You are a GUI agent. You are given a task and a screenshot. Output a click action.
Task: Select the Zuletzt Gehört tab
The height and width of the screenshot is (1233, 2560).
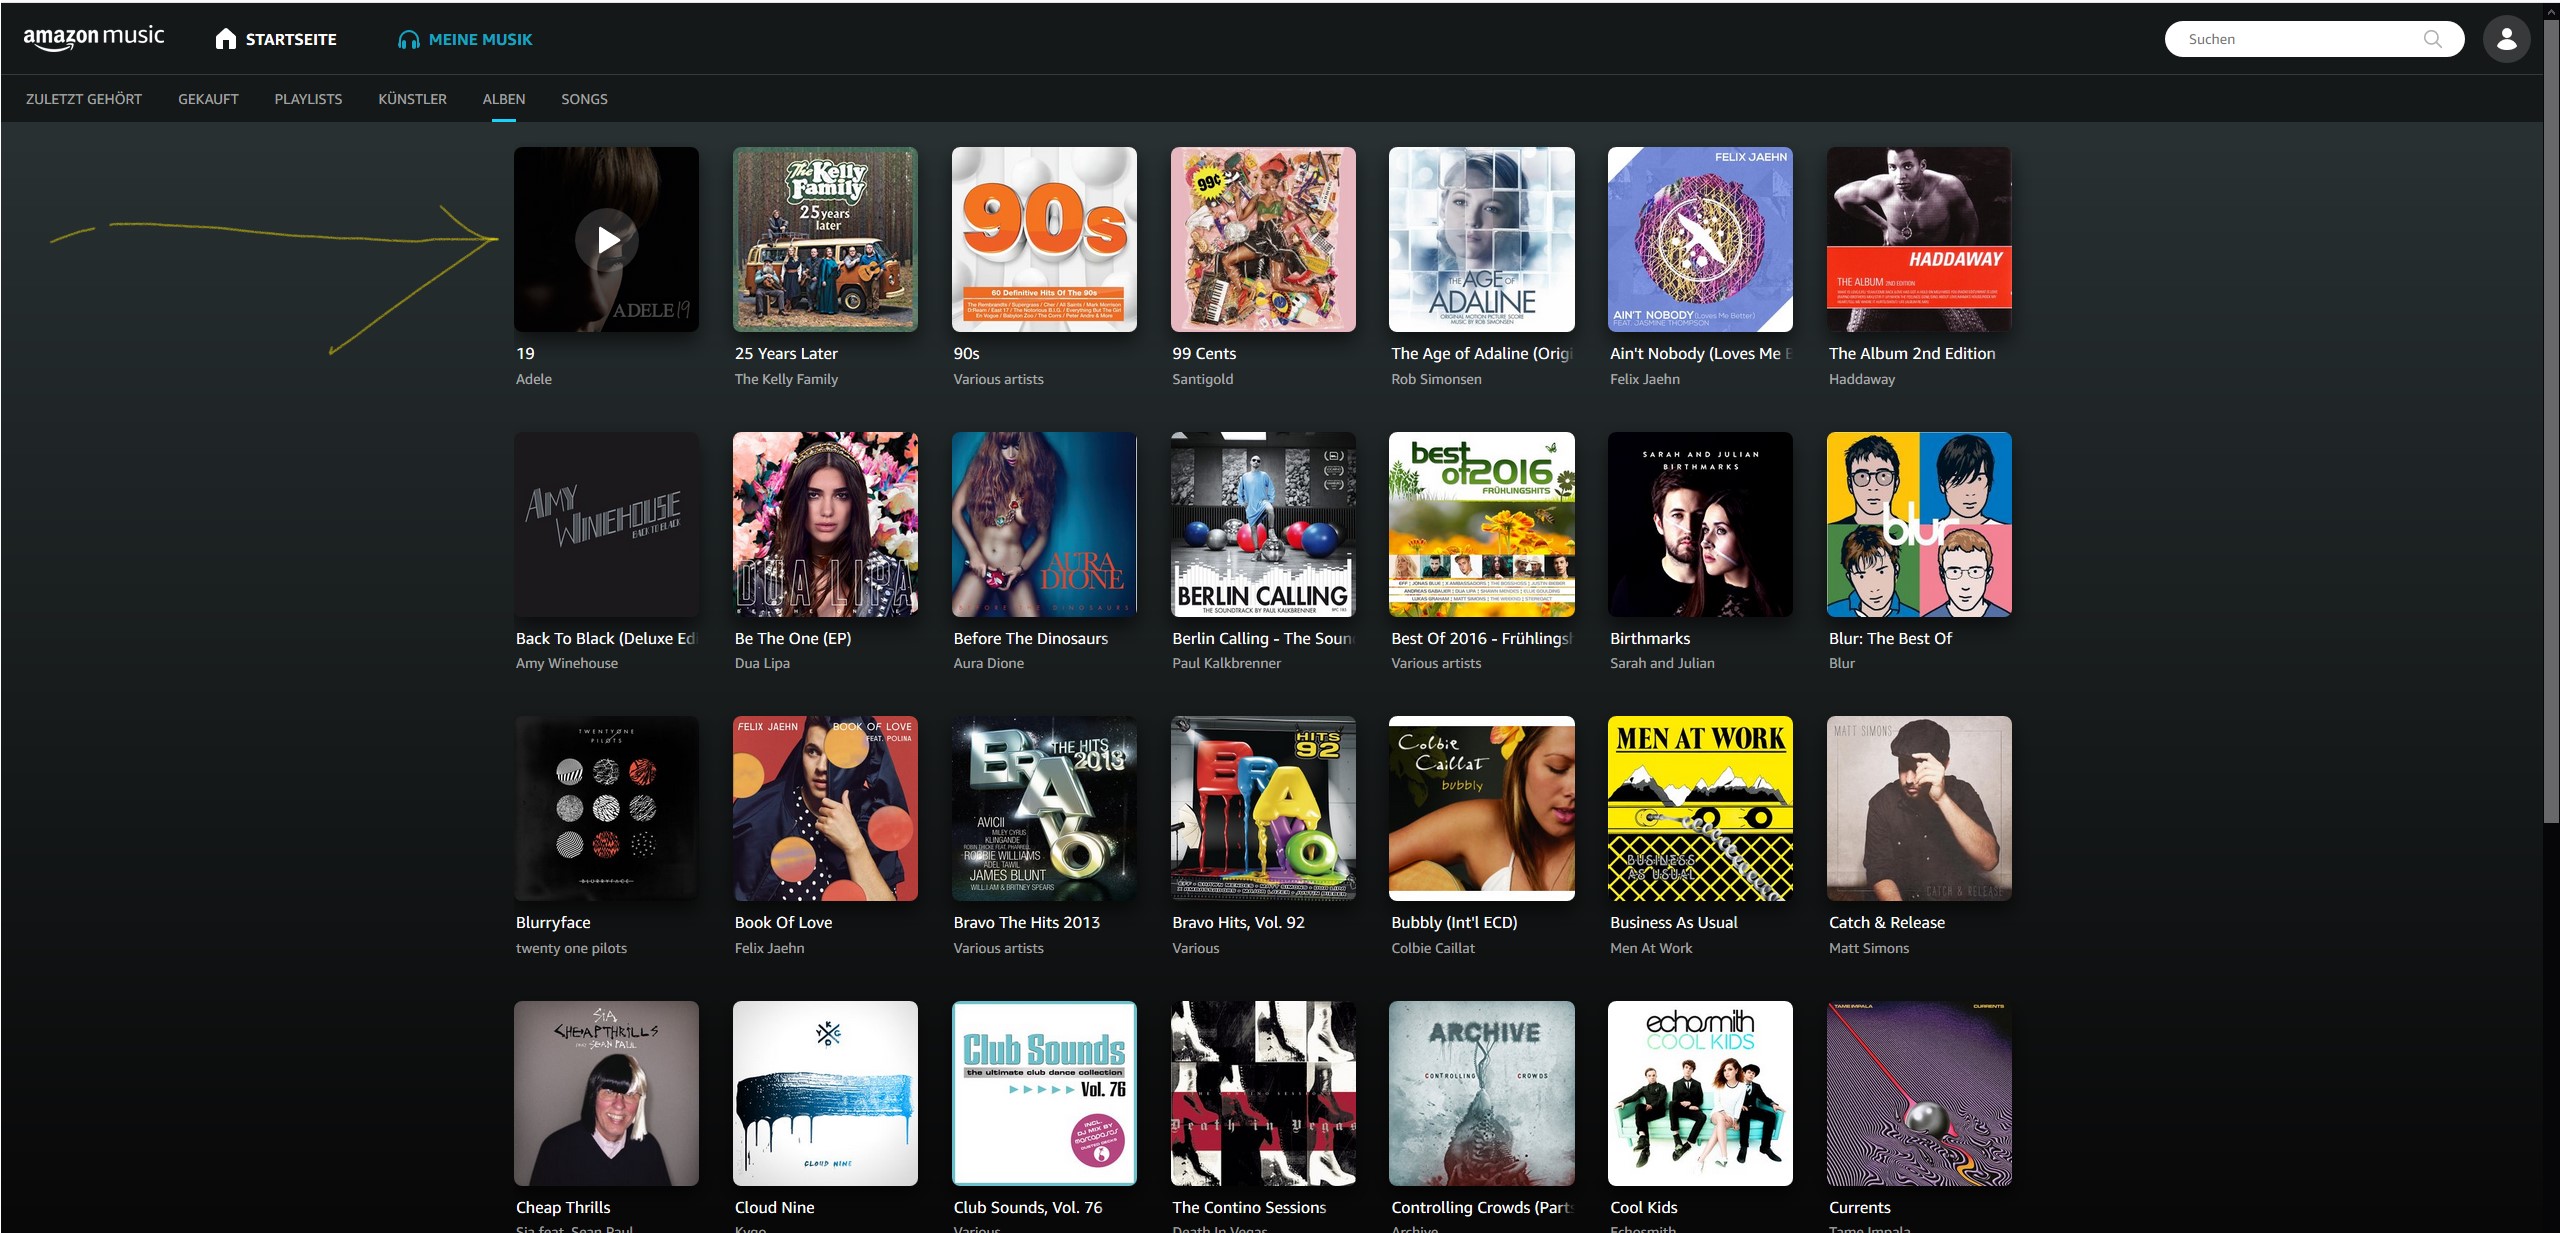point(84,99)
